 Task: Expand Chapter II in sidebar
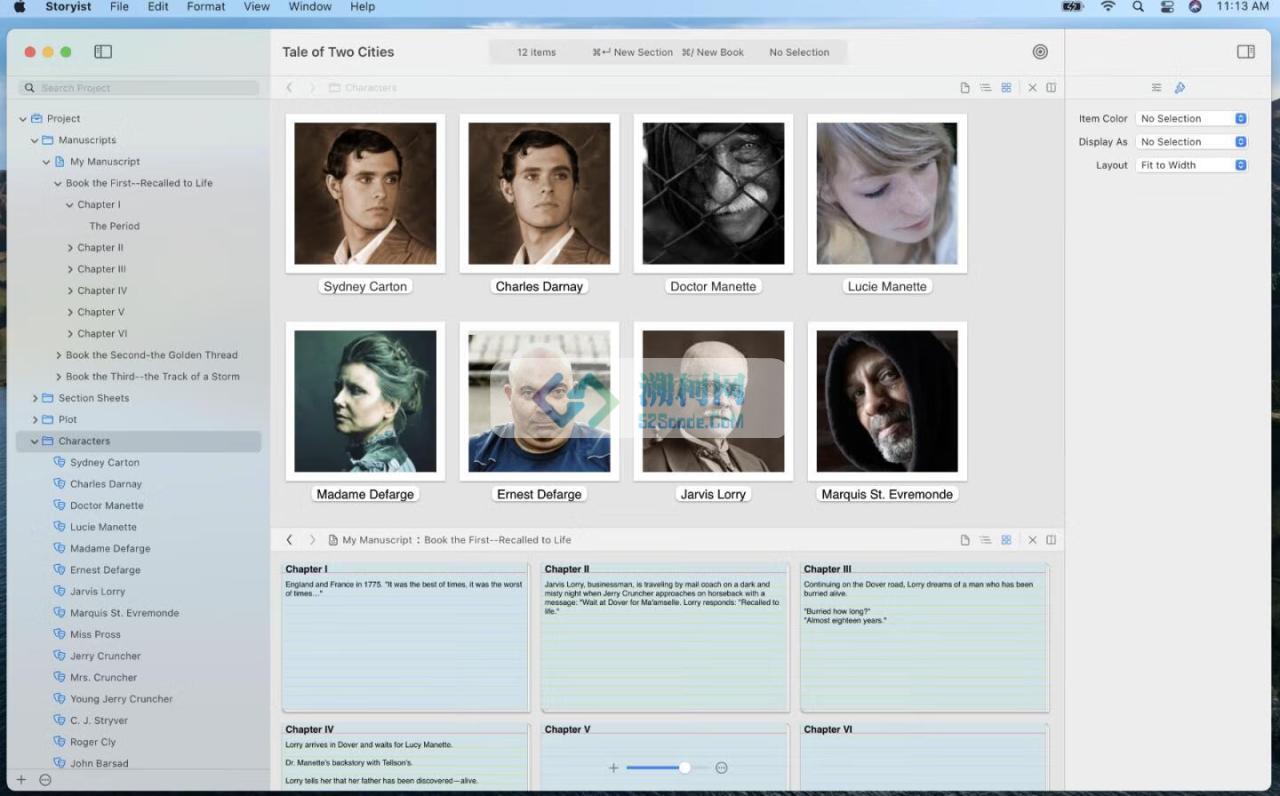pyautogui.click(x=70, y=248)
